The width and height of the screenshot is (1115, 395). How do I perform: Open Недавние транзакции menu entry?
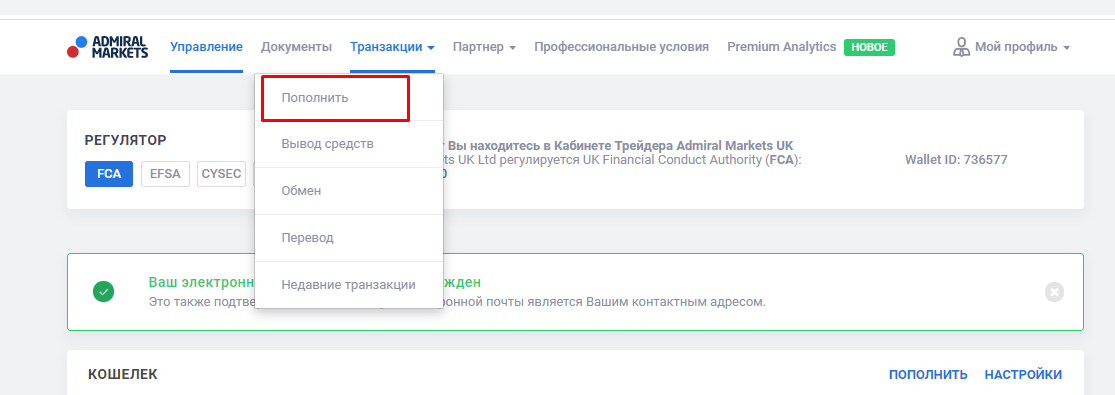[x=349, y=285]
